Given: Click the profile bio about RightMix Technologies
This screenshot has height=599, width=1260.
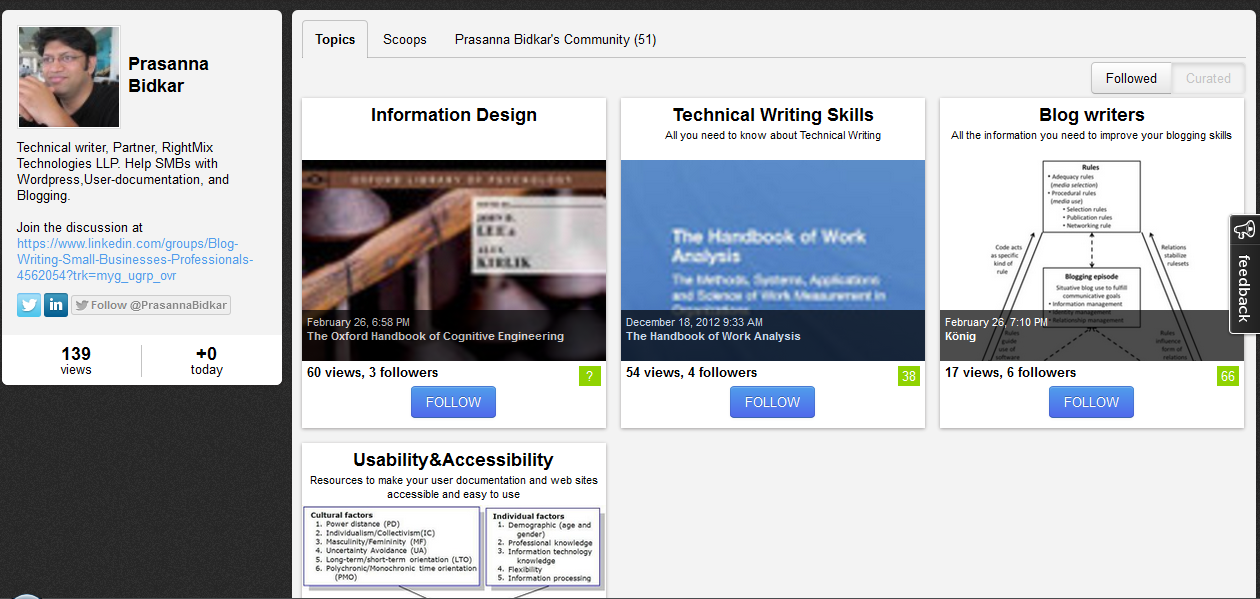Looking at the screenshot, I should [x=123, y=171].
